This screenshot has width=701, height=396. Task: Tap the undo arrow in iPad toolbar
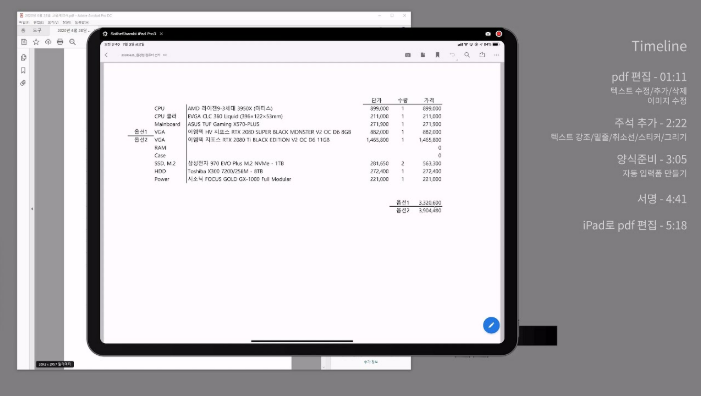click(x=452, y=55)
